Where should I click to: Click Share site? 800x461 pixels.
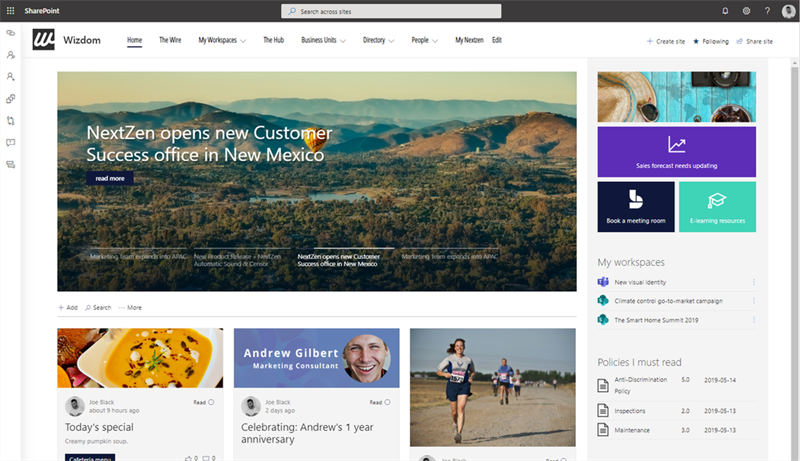[755, 41]
